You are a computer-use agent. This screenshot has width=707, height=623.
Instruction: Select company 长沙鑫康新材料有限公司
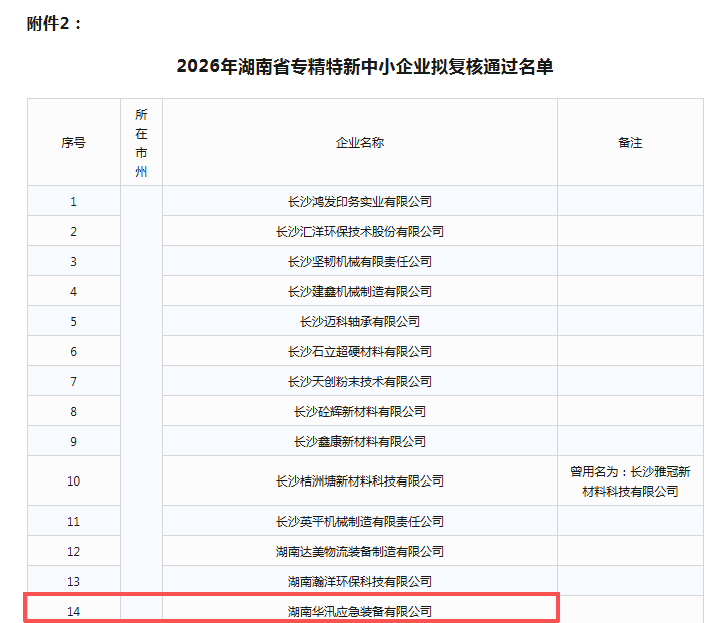point(360,441)
